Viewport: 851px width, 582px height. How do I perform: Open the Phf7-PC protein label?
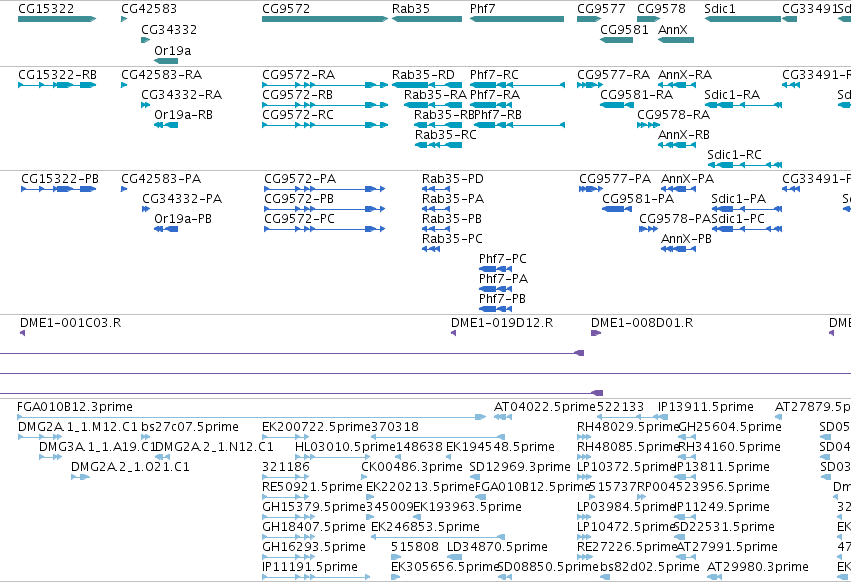click(503, 259)
